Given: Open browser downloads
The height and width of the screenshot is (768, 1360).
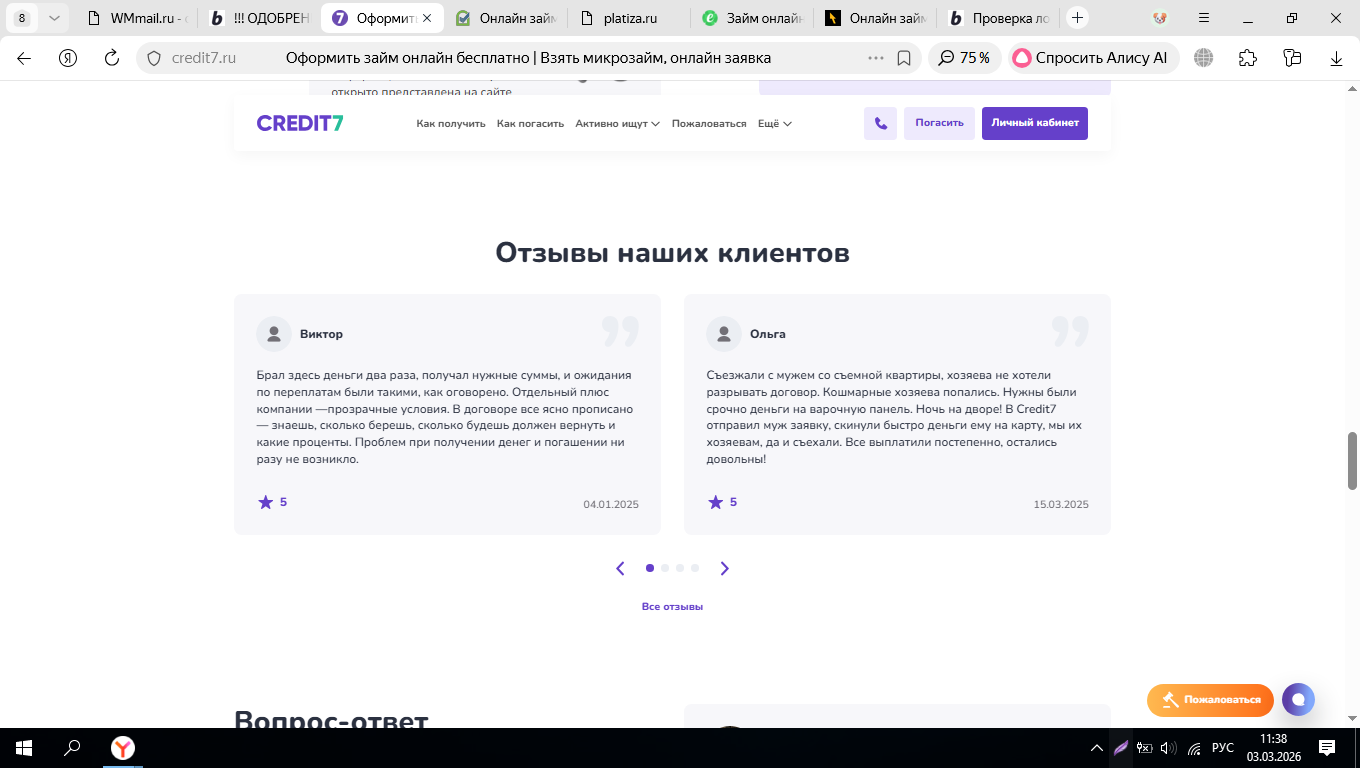Looking at the screenshot, I should point(1336,58).
